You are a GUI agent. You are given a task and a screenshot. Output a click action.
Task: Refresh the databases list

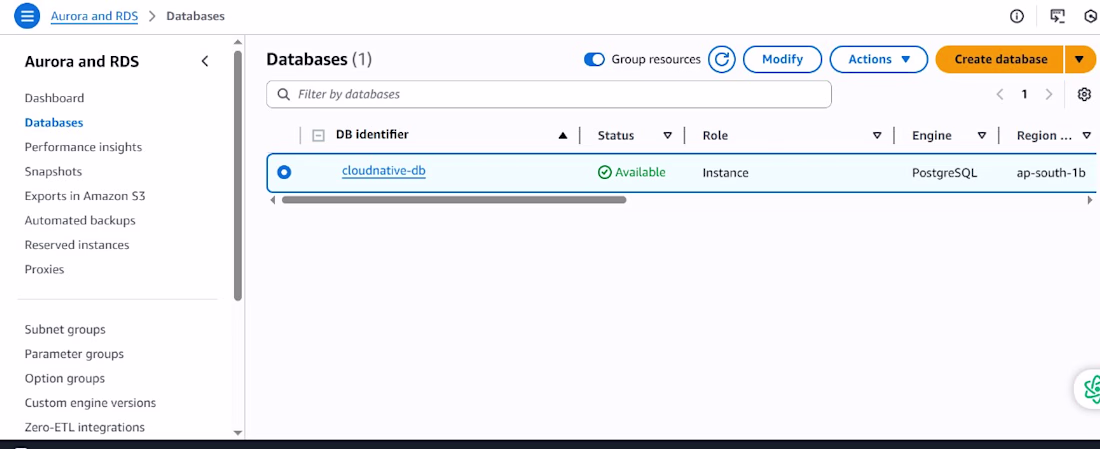coord(721,60)
